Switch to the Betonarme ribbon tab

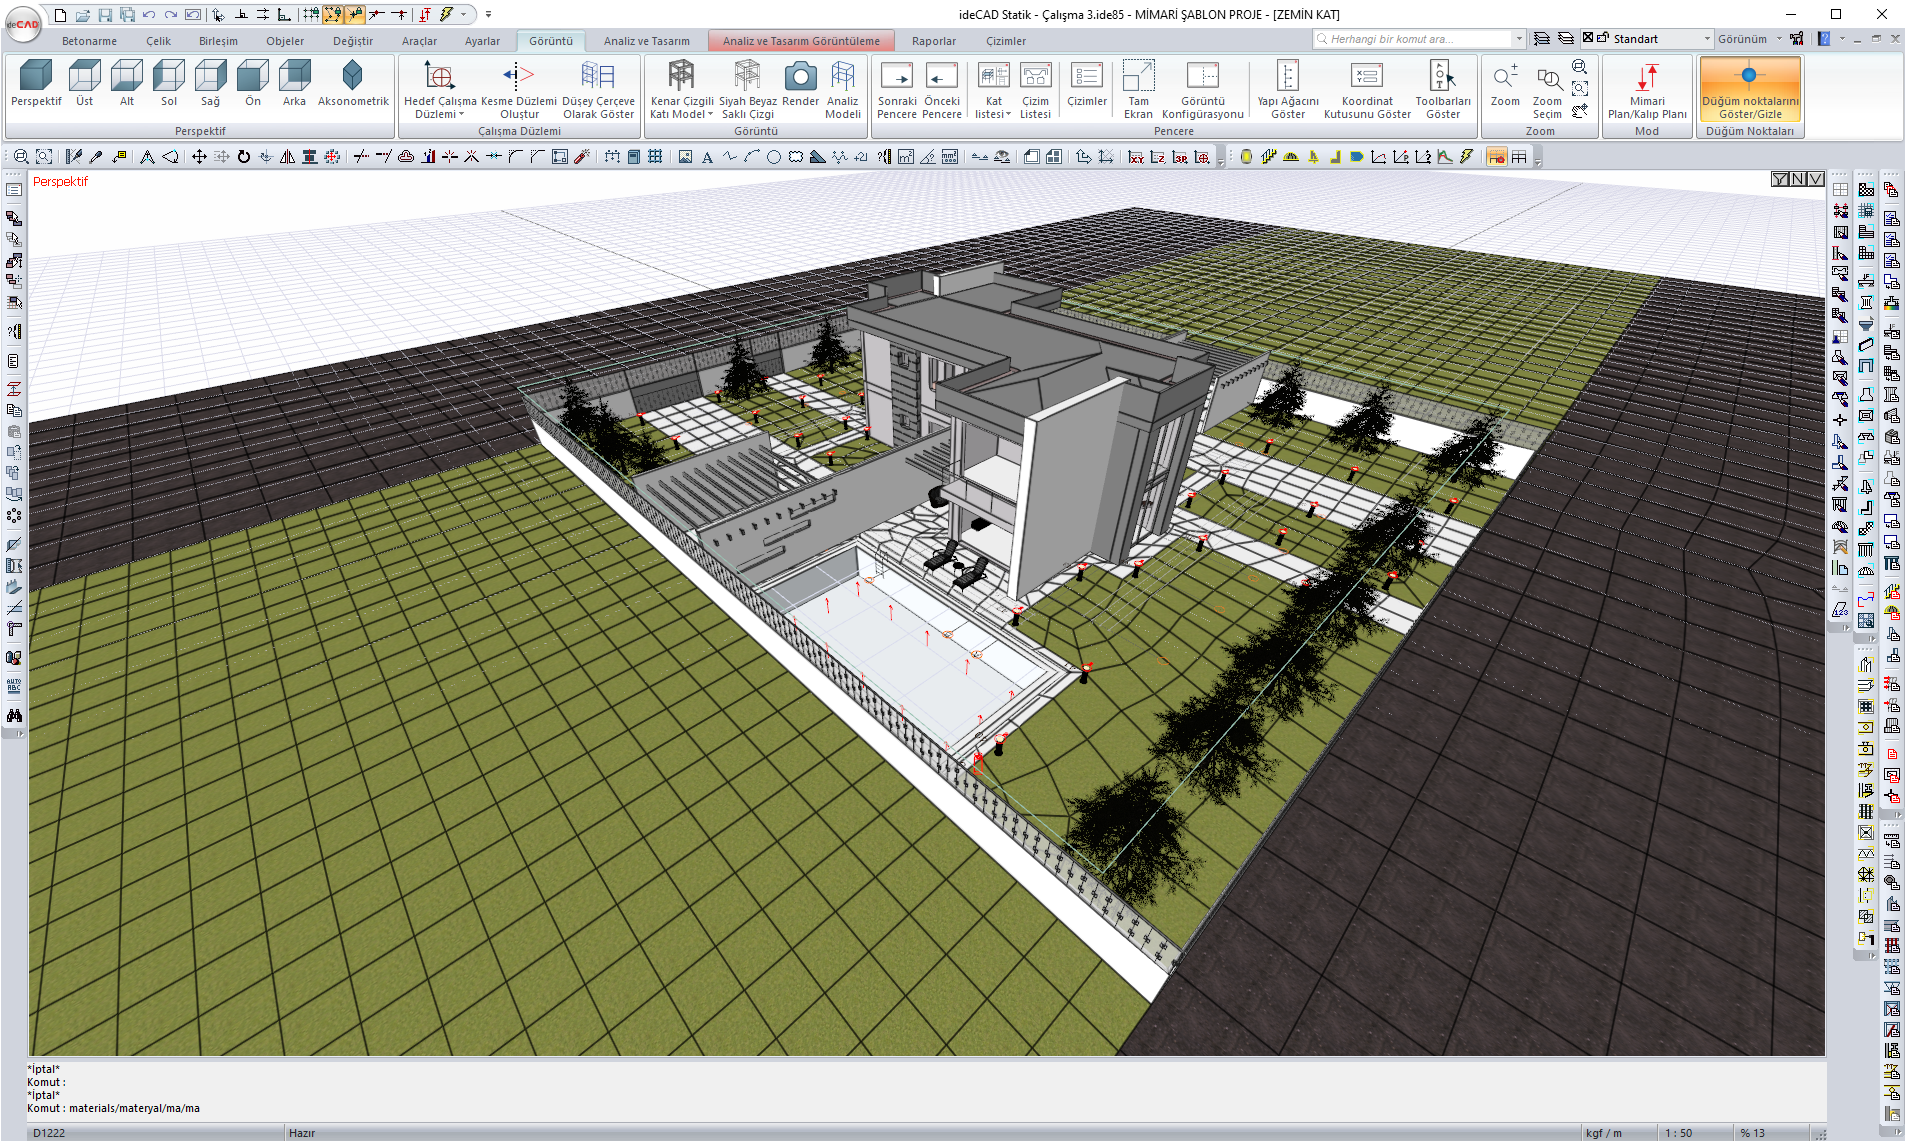[89, 41]
